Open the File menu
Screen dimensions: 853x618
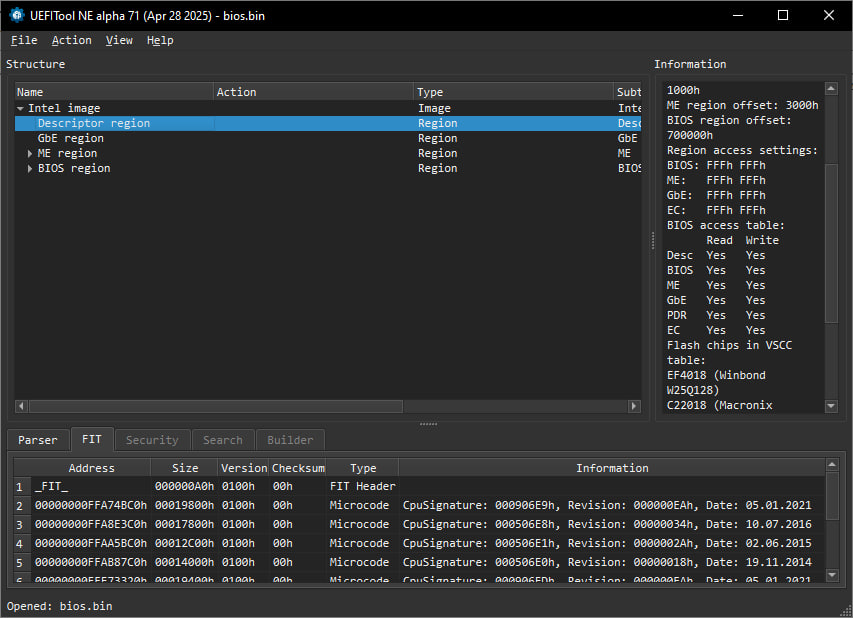point(24,40)
